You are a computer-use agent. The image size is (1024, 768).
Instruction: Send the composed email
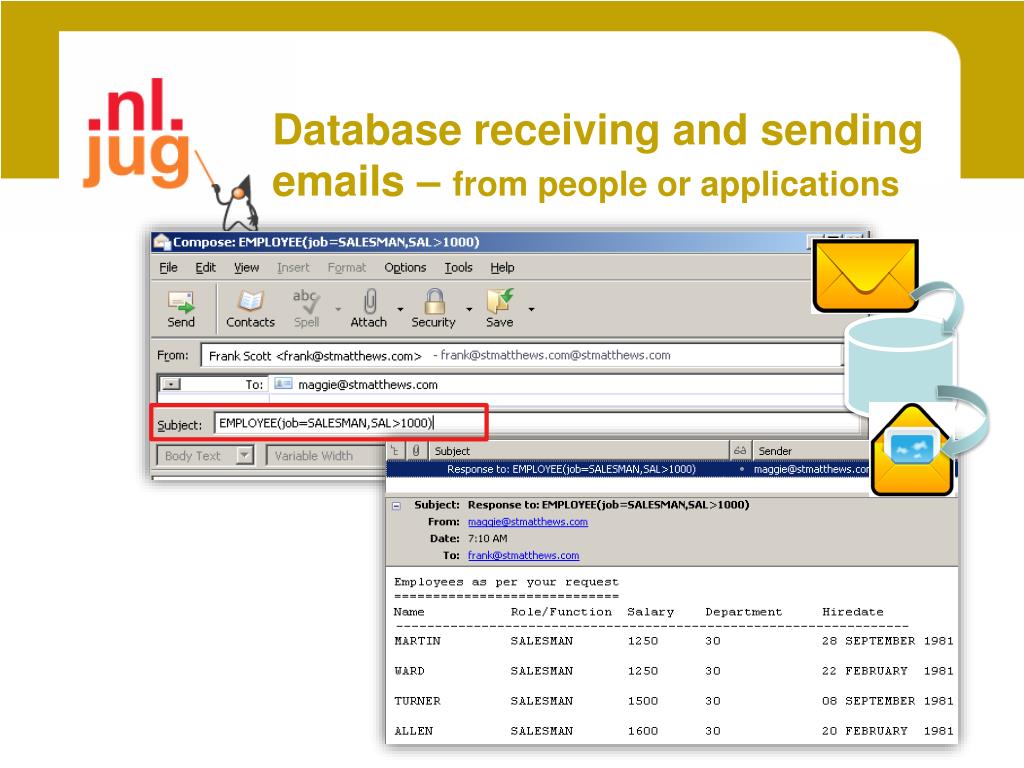coord(181,309)
